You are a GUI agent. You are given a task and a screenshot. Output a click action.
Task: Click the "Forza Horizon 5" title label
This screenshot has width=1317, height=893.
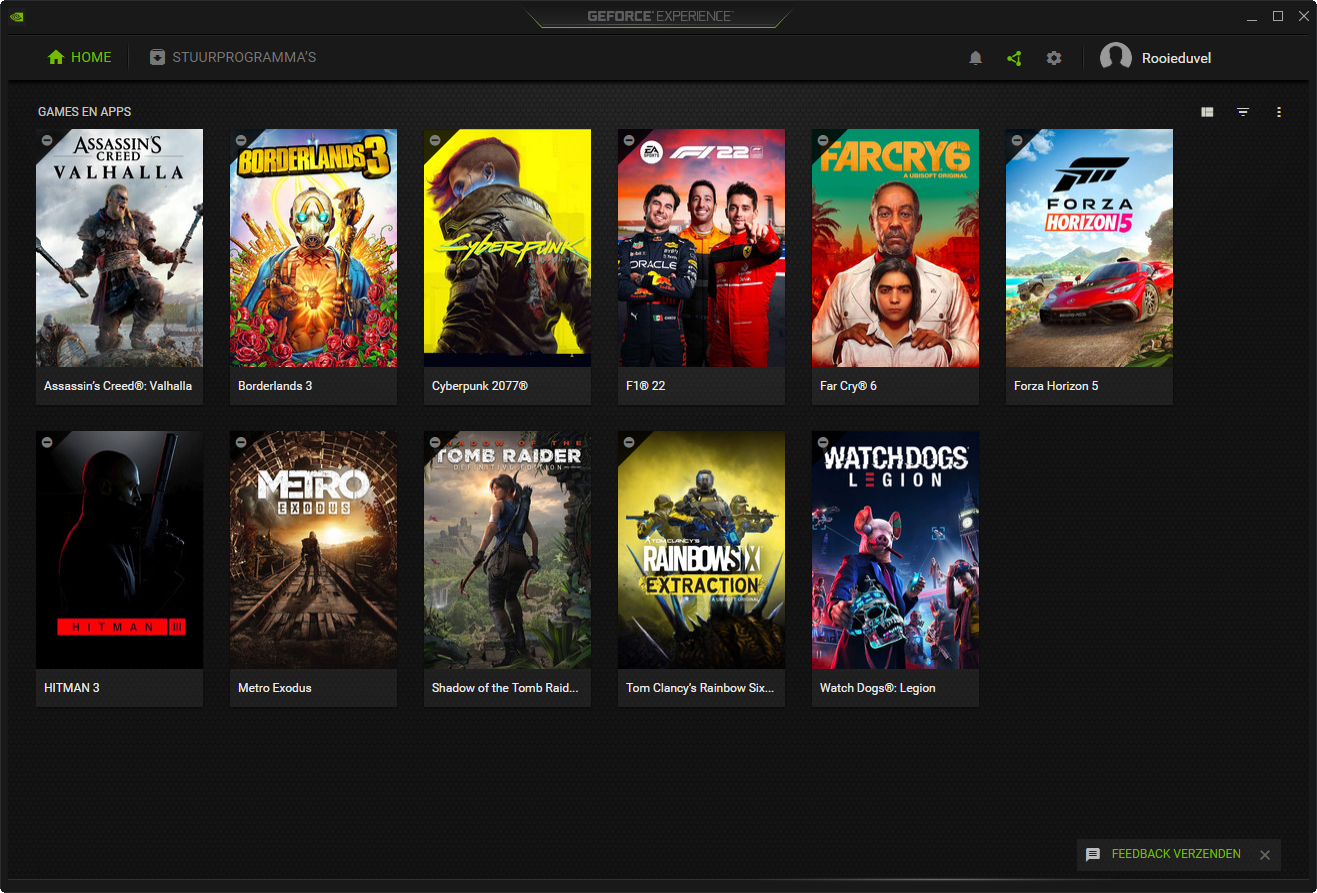(x=1056, y=386)
